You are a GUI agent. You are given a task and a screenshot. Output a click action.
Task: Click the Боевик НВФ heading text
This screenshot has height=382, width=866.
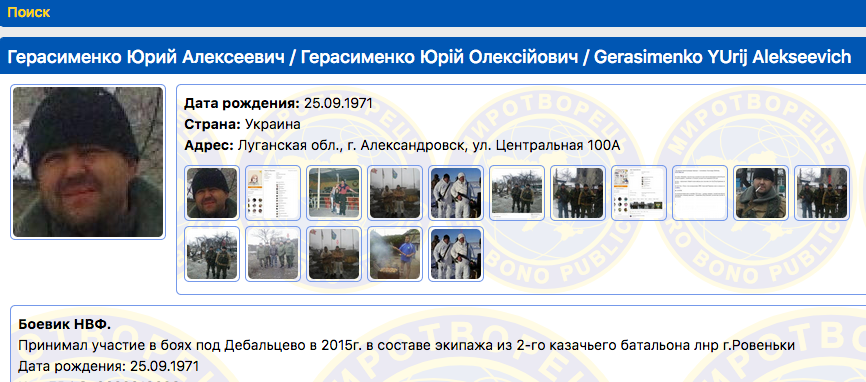pyautogui.click(x=64, y=325)
